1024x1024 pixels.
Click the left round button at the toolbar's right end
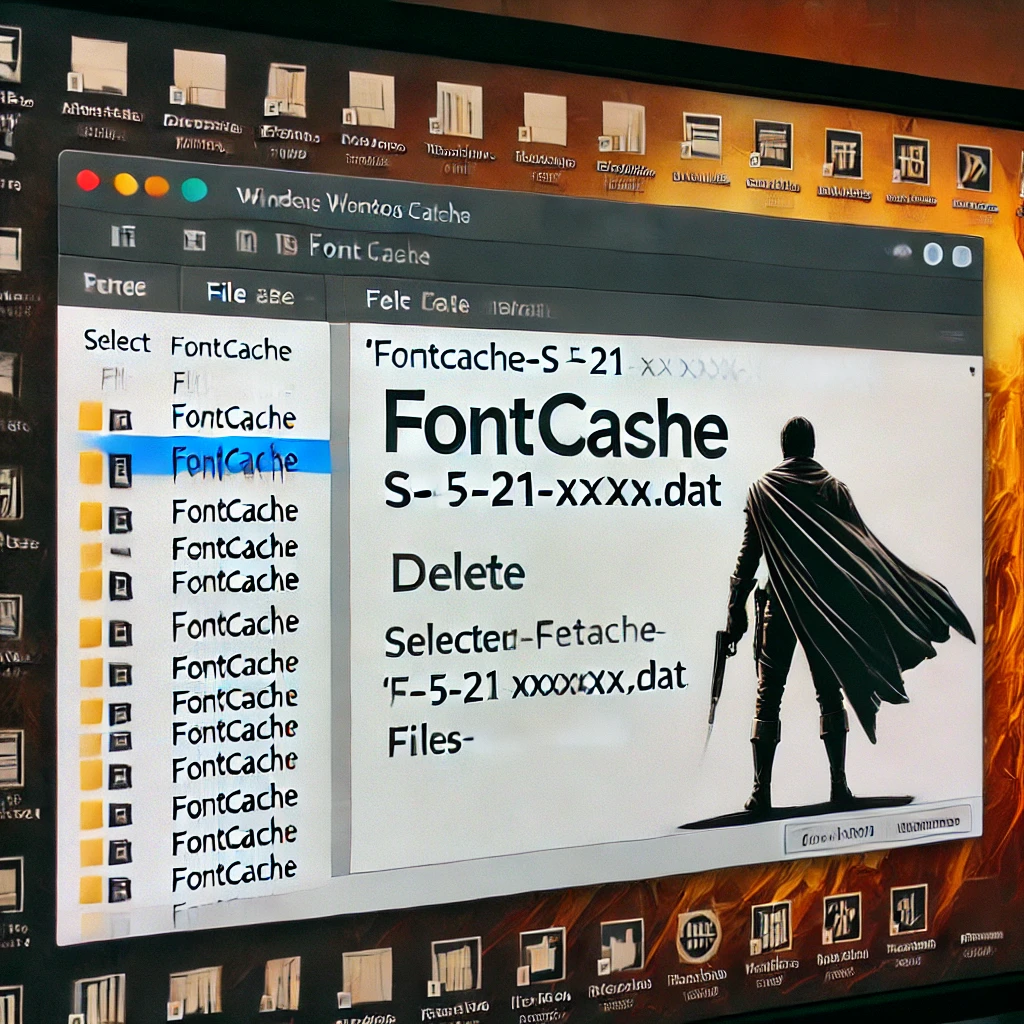(x=933, y=254)
